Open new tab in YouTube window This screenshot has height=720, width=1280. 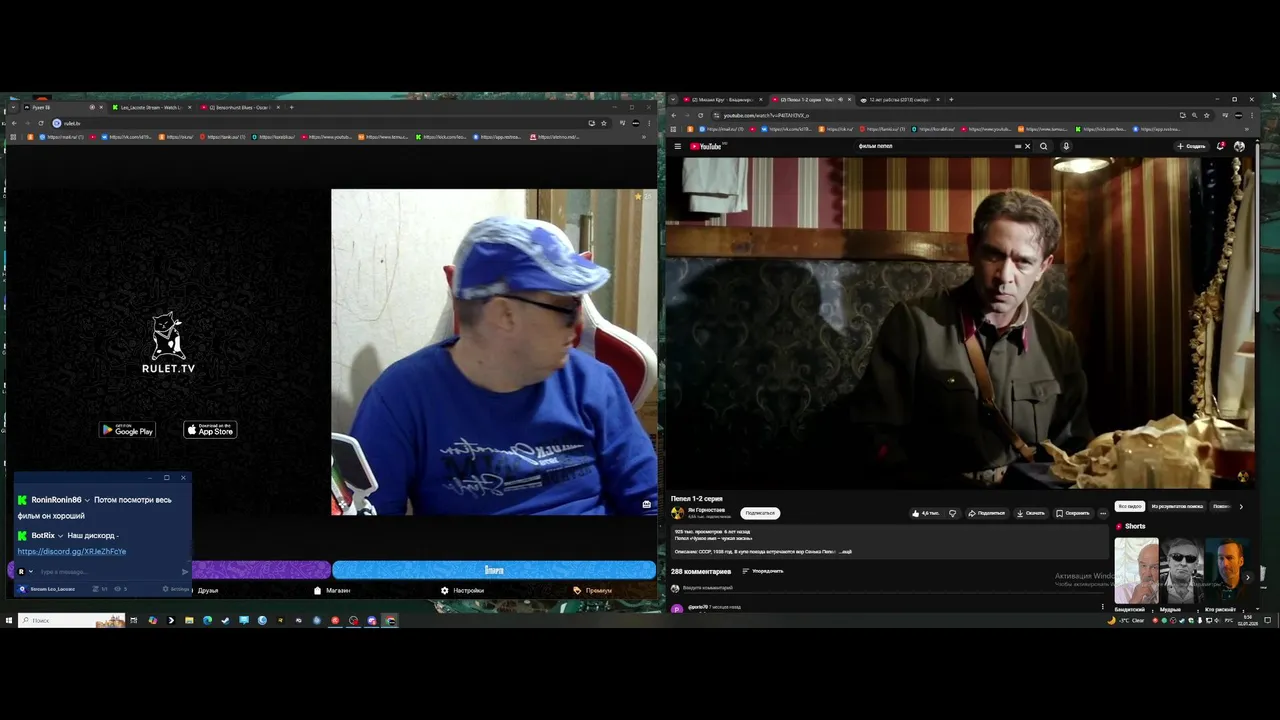pyautogui.click(x=951, y=100)
